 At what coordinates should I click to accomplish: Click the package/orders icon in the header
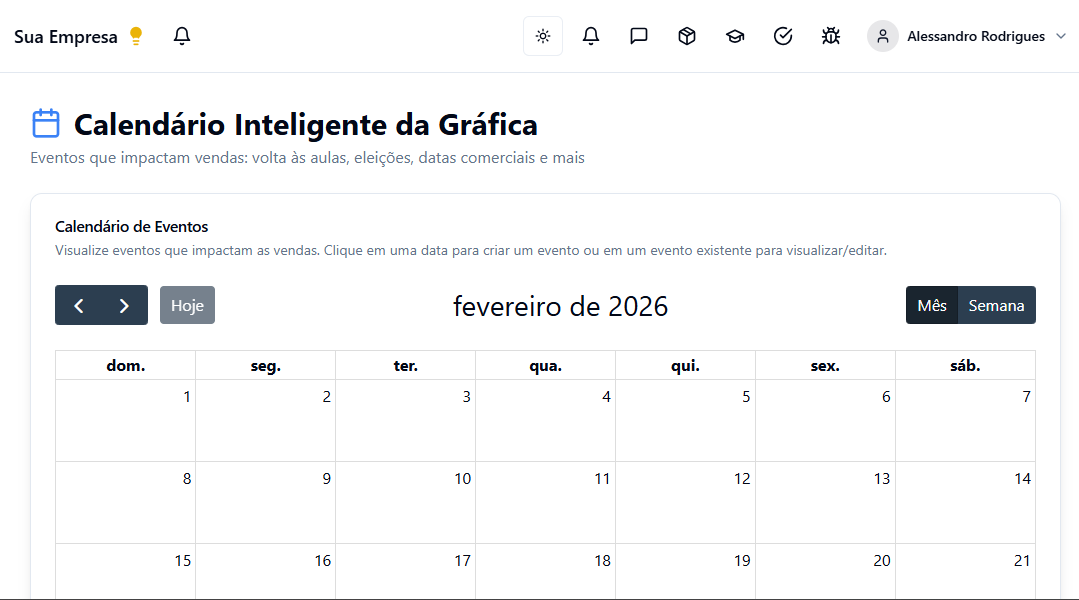click(x=686, y=35)
